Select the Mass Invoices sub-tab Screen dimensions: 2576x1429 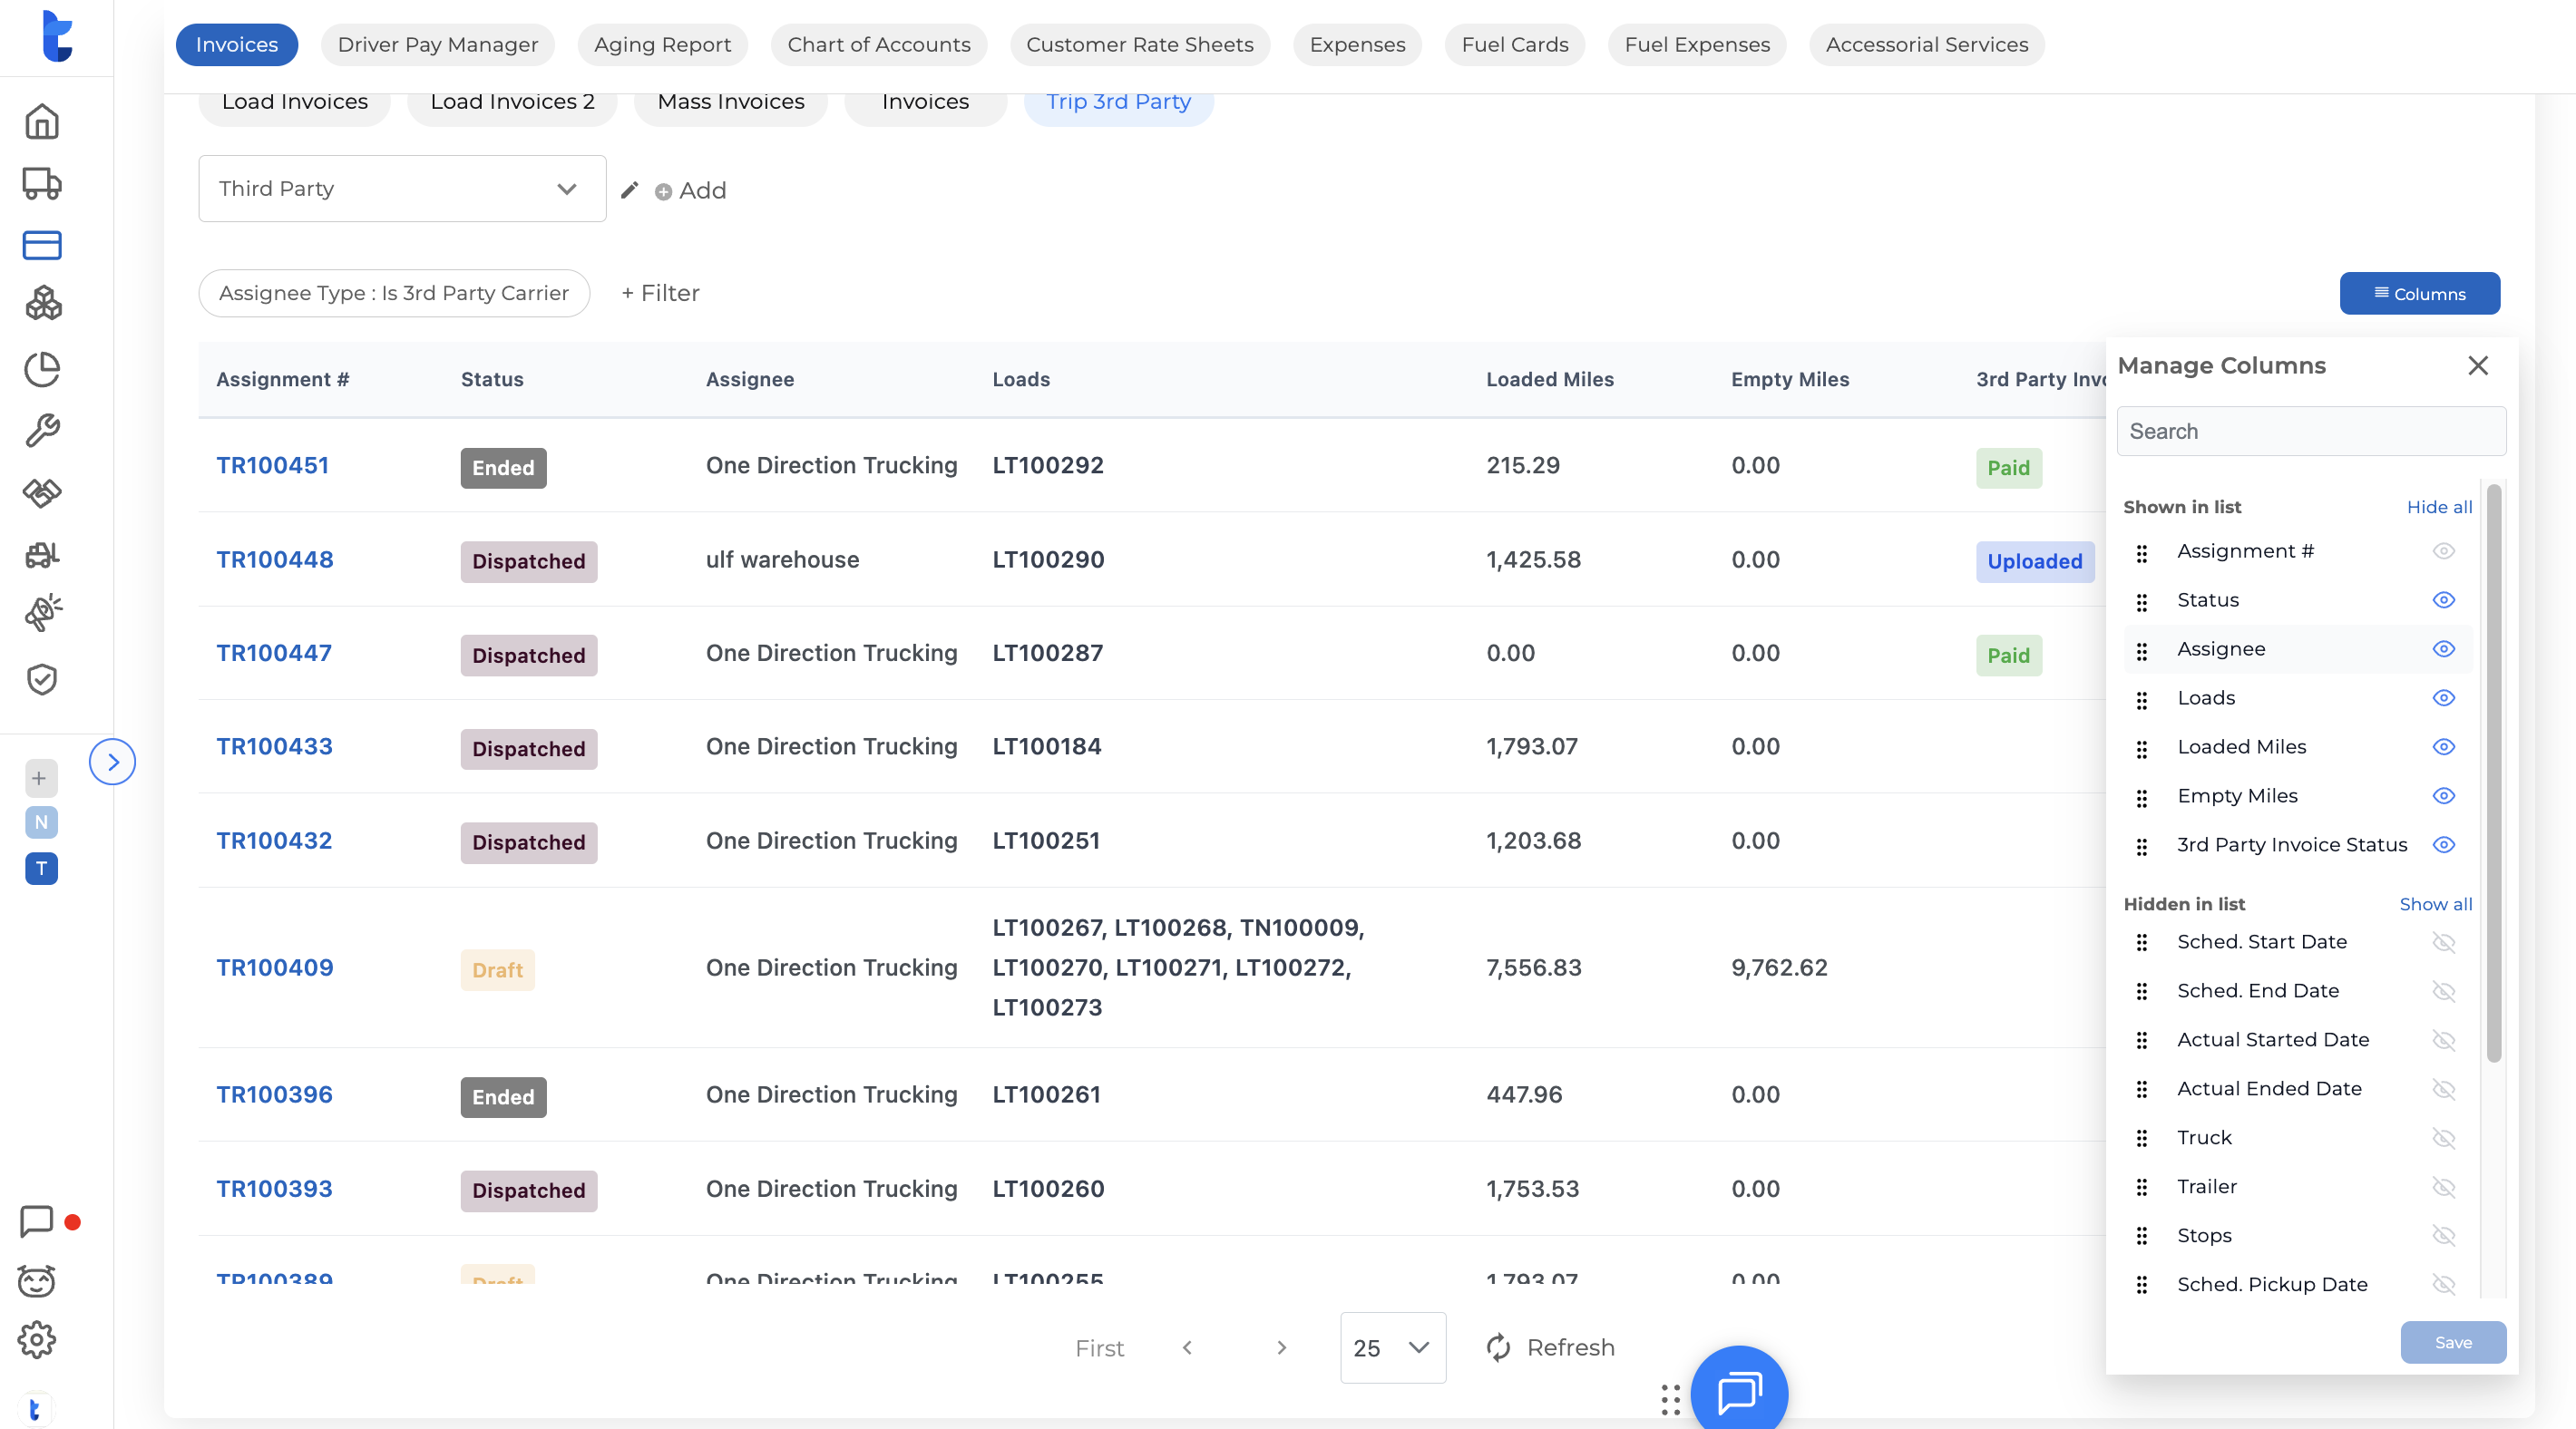pos(730,102)
